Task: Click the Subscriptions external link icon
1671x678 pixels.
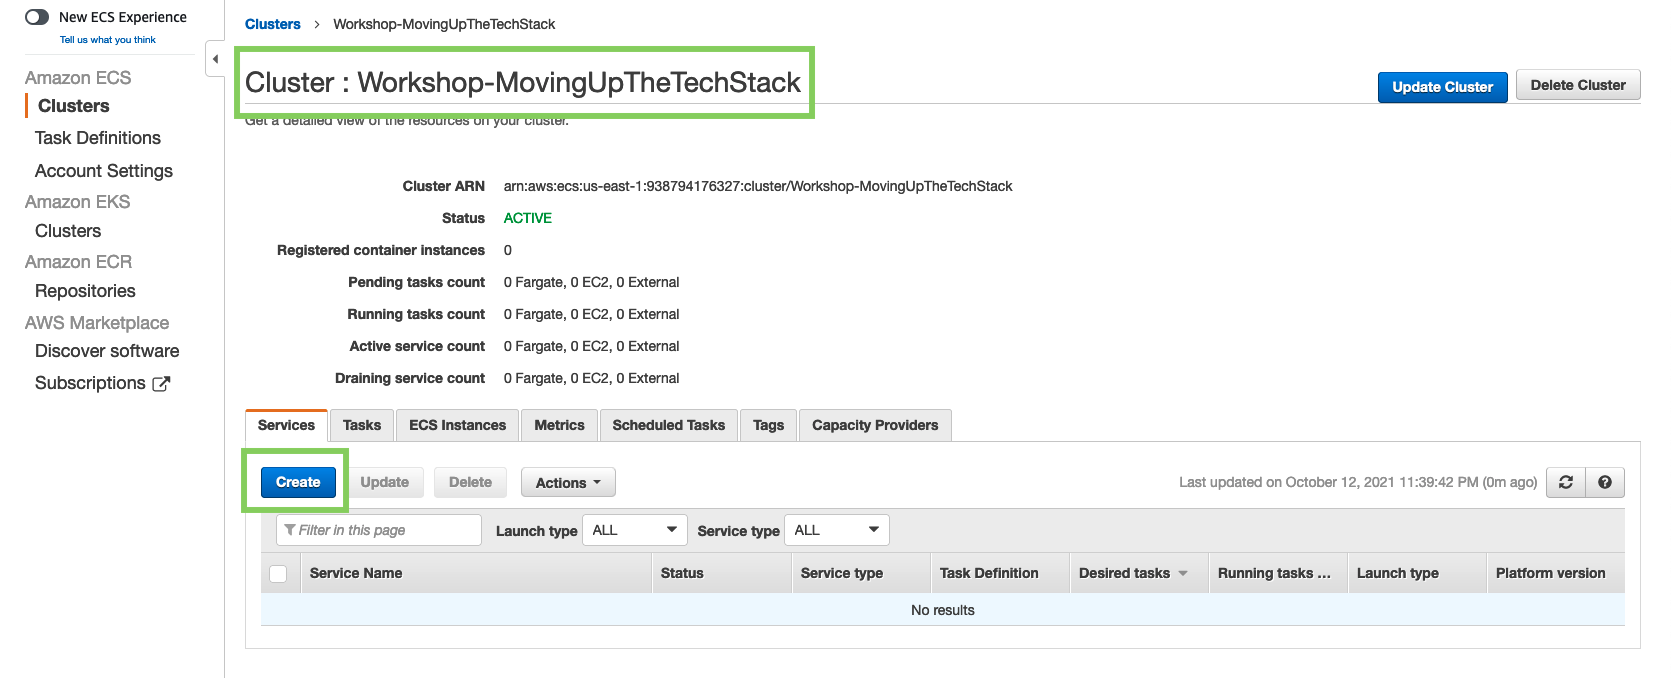Action: pos(161,383)
